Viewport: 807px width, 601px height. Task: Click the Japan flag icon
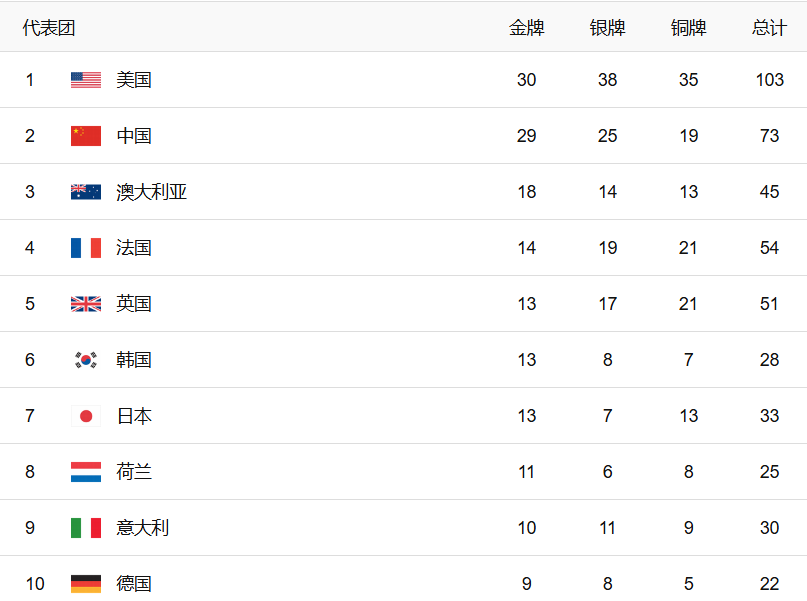point(86,416)
